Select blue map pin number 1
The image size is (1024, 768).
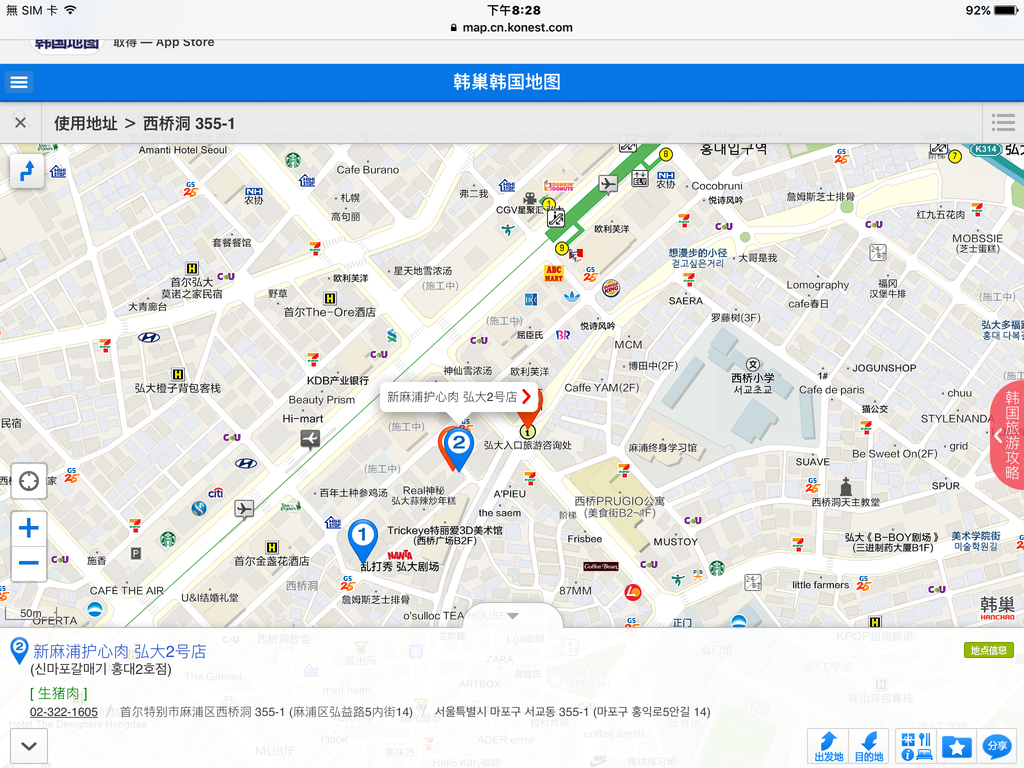point(362,541)
